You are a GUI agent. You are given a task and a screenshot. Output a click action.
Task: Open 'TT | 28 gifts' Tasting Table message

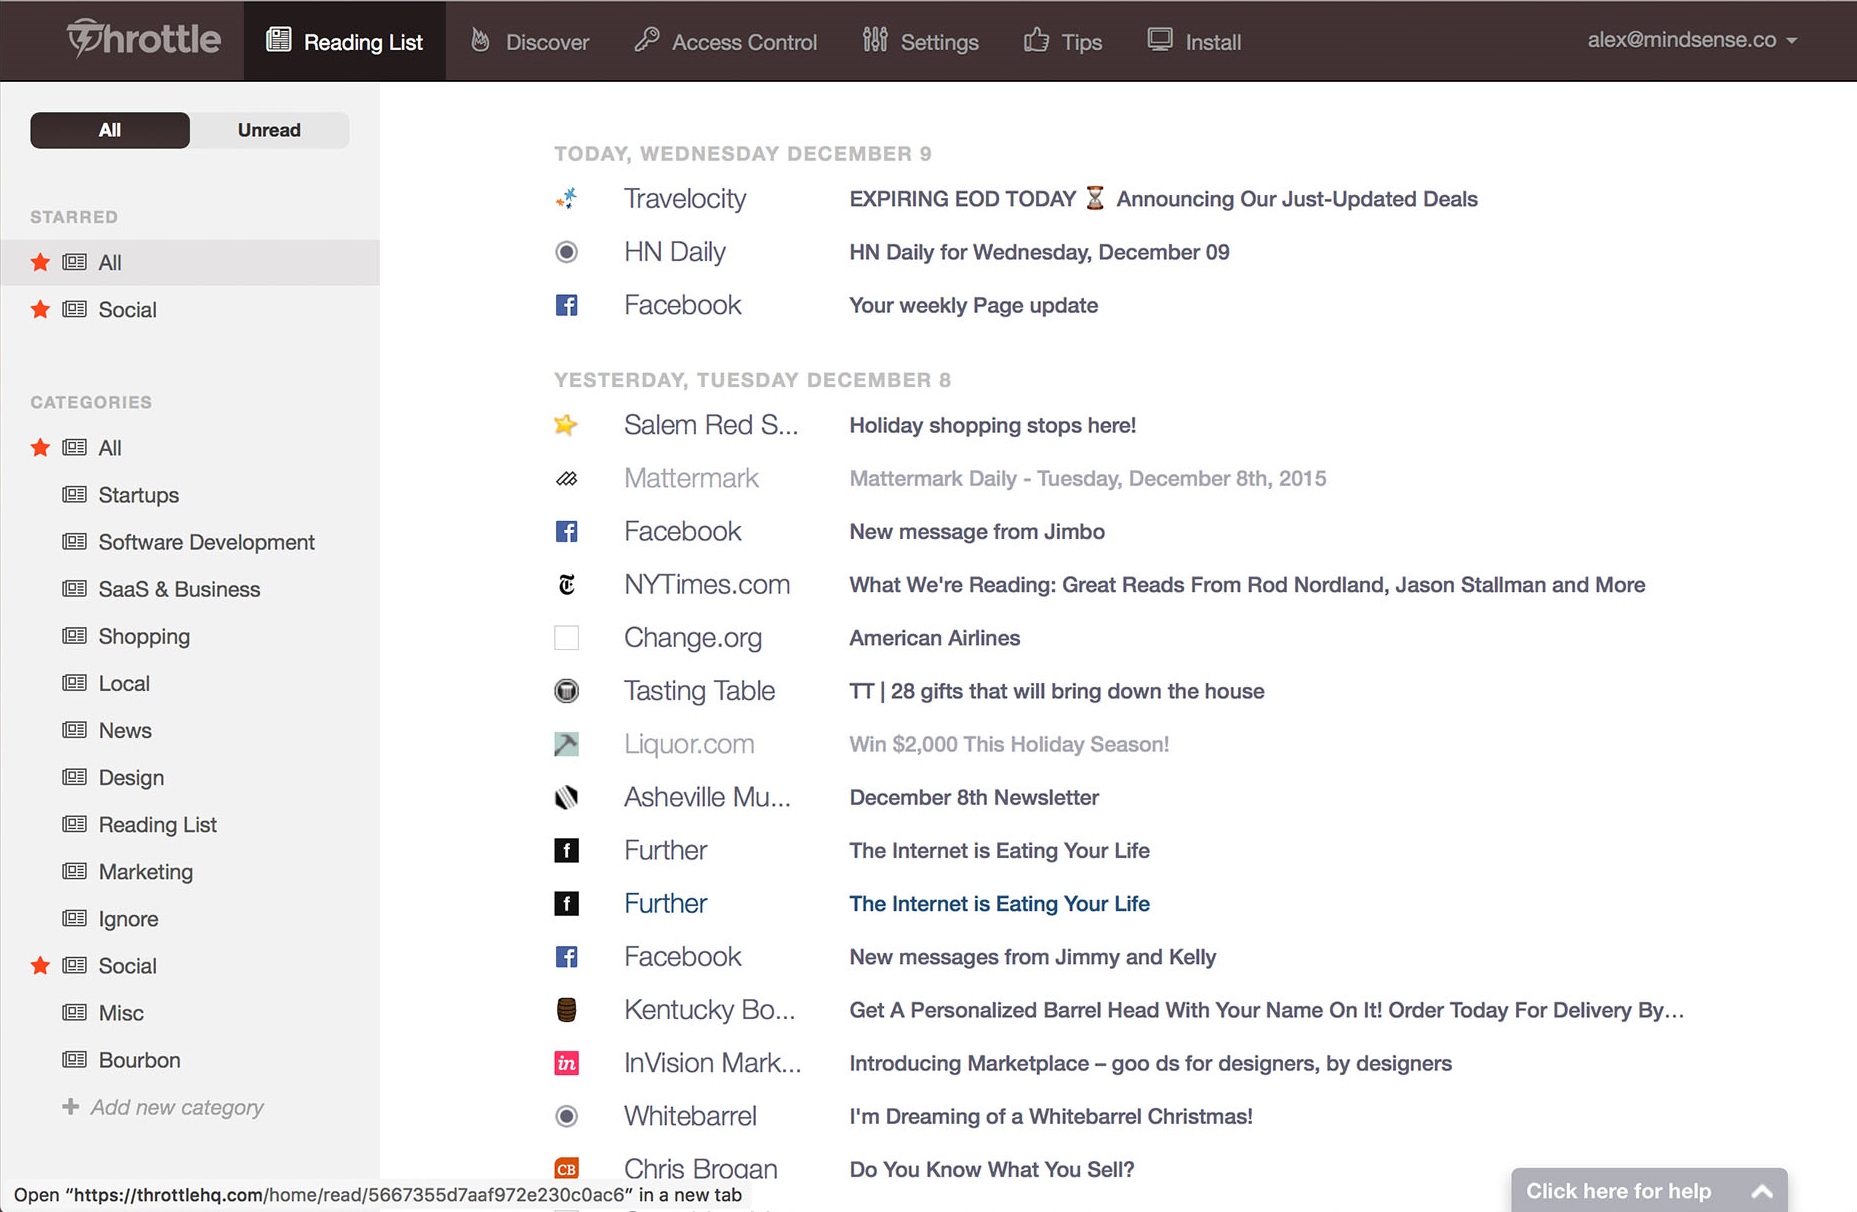1056,691
